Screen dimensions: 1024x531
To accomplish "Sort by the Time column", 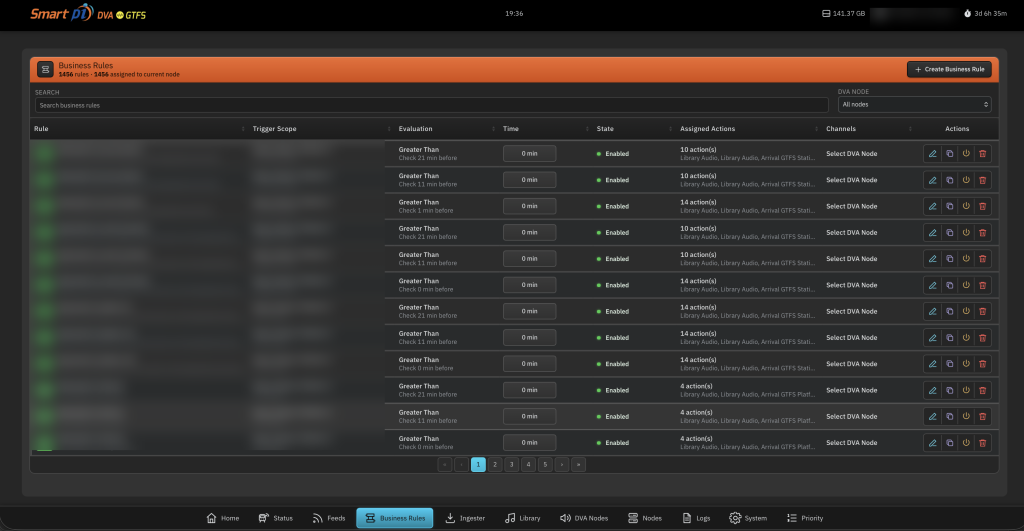I will tap(587, 129).
